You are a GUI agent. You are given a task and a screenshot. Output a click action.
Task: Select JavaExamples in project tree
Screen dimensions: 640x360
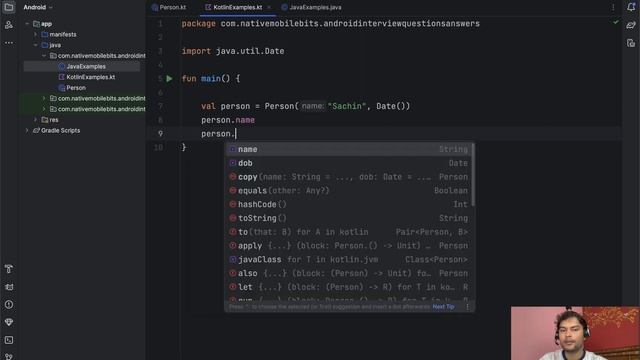pyautogui.click(x=82, y=67)
